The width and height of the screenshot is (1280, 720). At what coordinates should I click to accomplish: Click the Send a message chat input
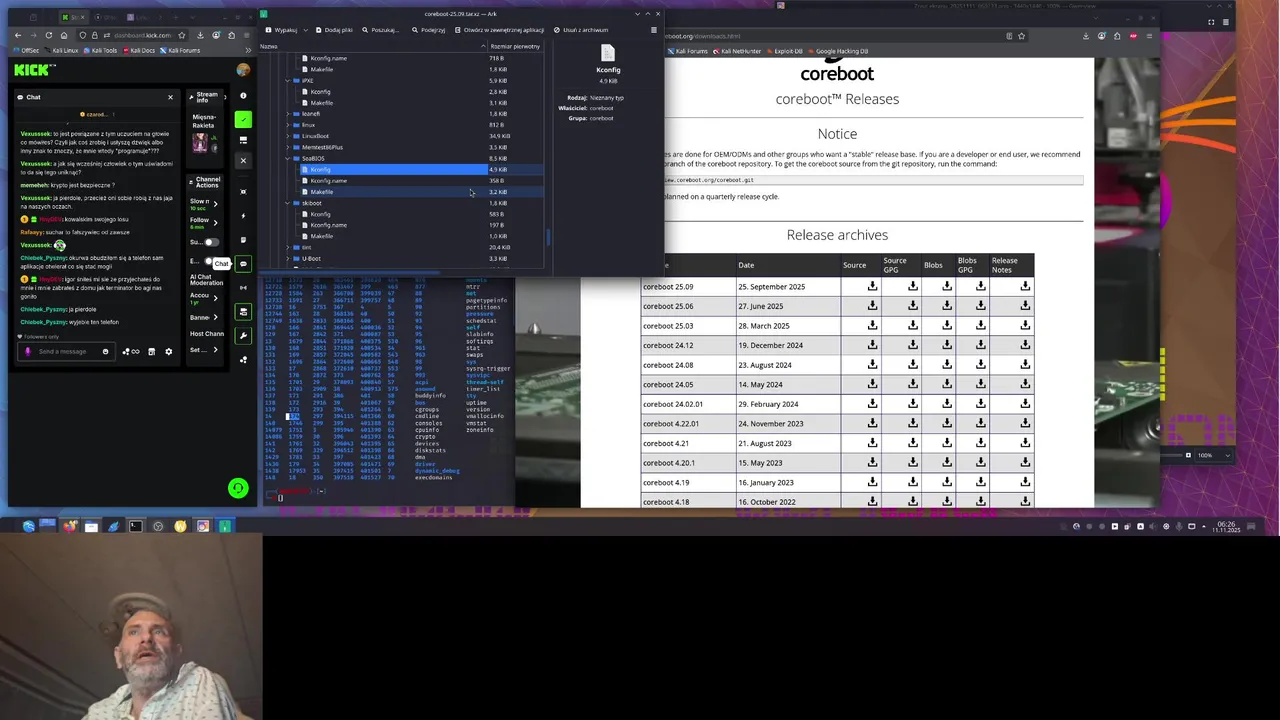pos(68,351)
